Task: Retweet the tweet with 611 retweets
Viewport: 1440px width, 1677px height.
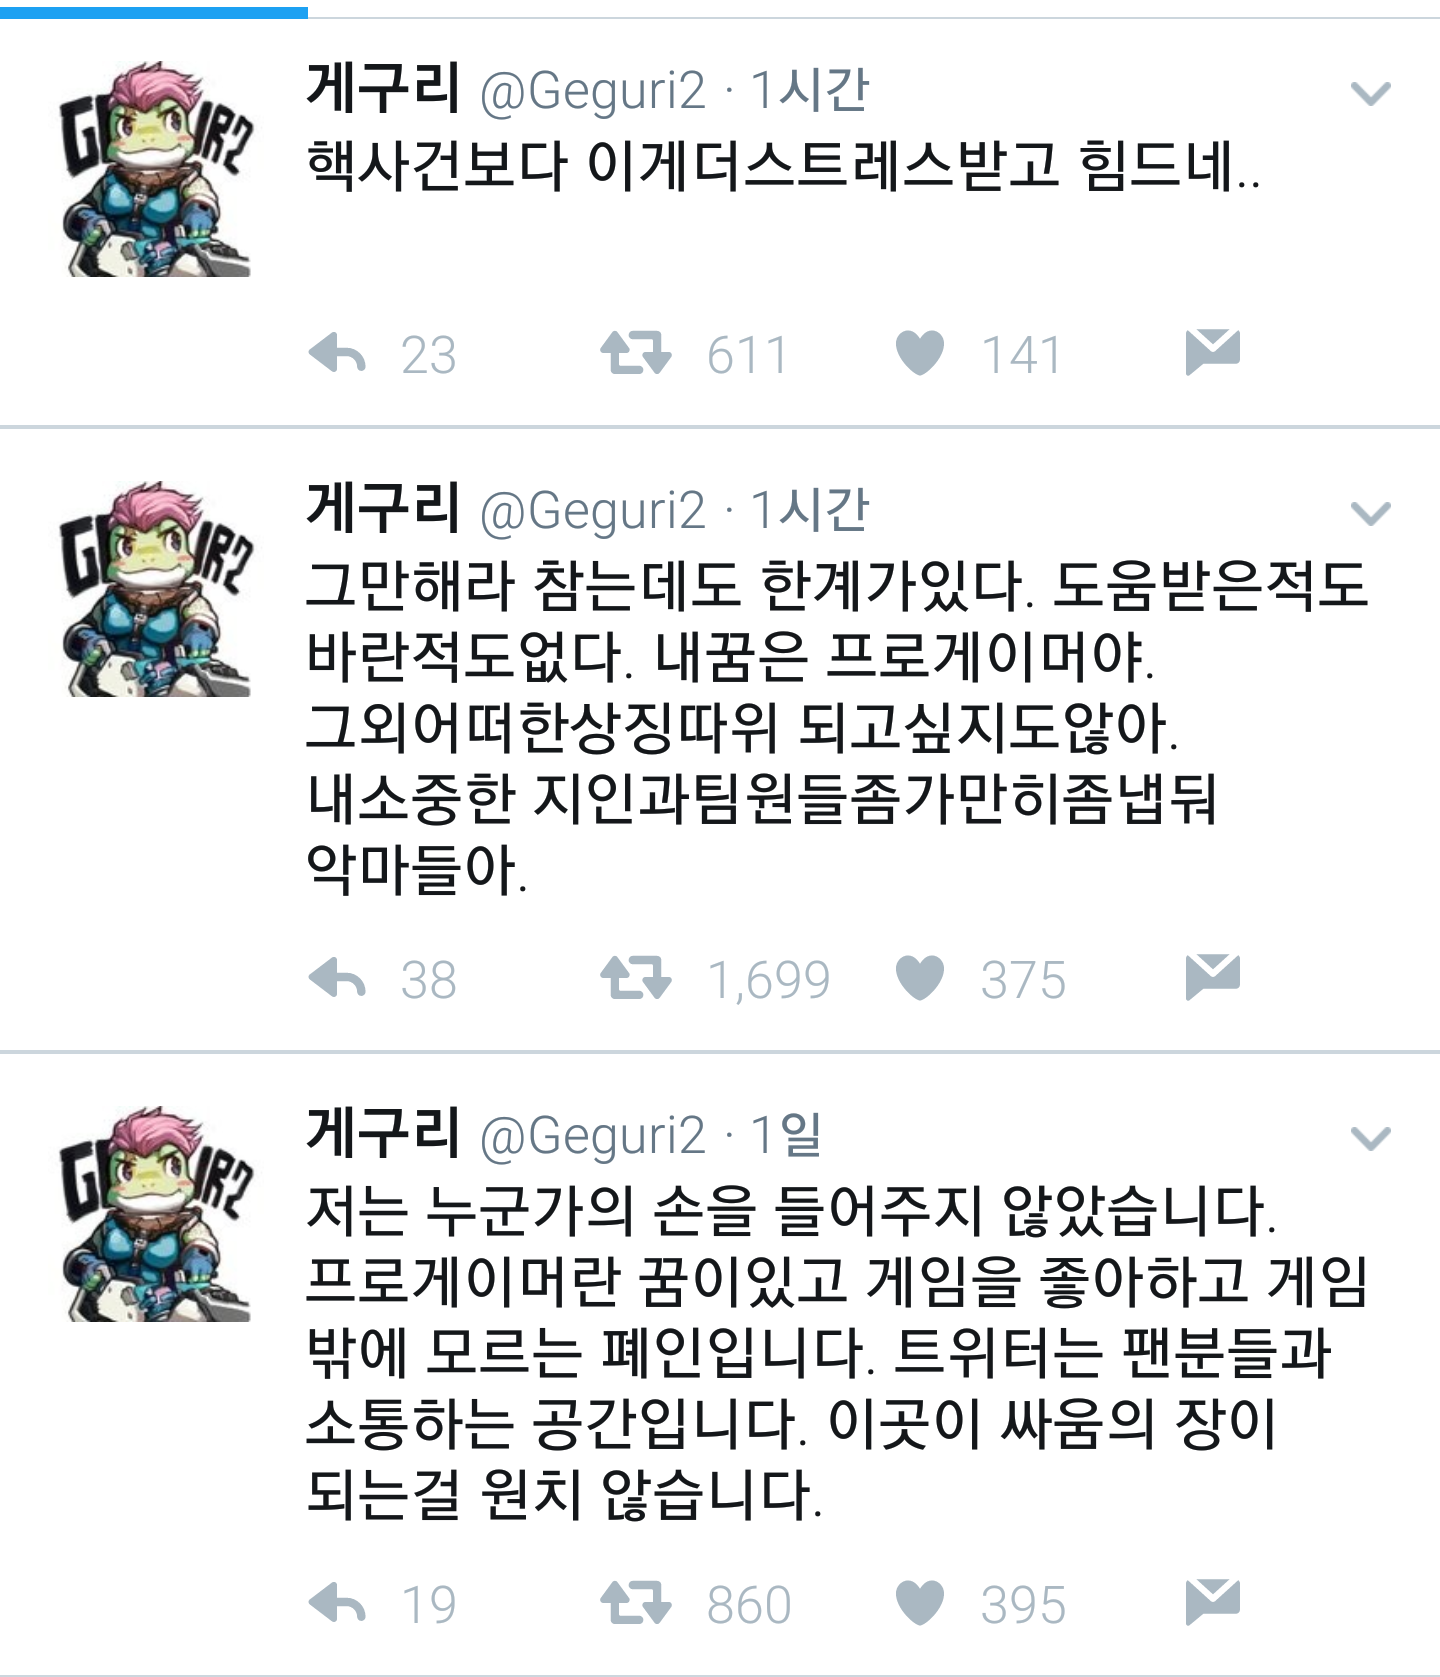Action: 636,354
